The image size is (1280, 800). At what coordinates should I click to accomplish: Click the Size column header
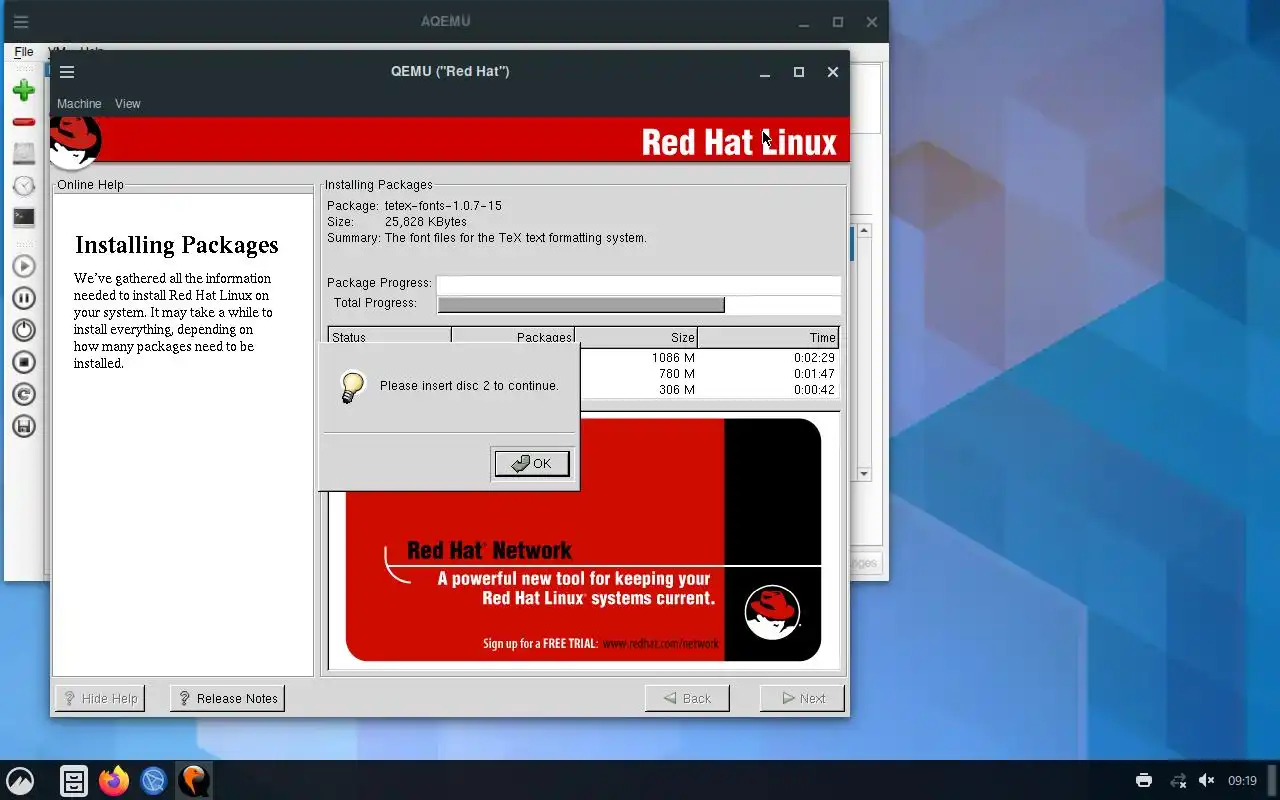(x=636, y=337)
